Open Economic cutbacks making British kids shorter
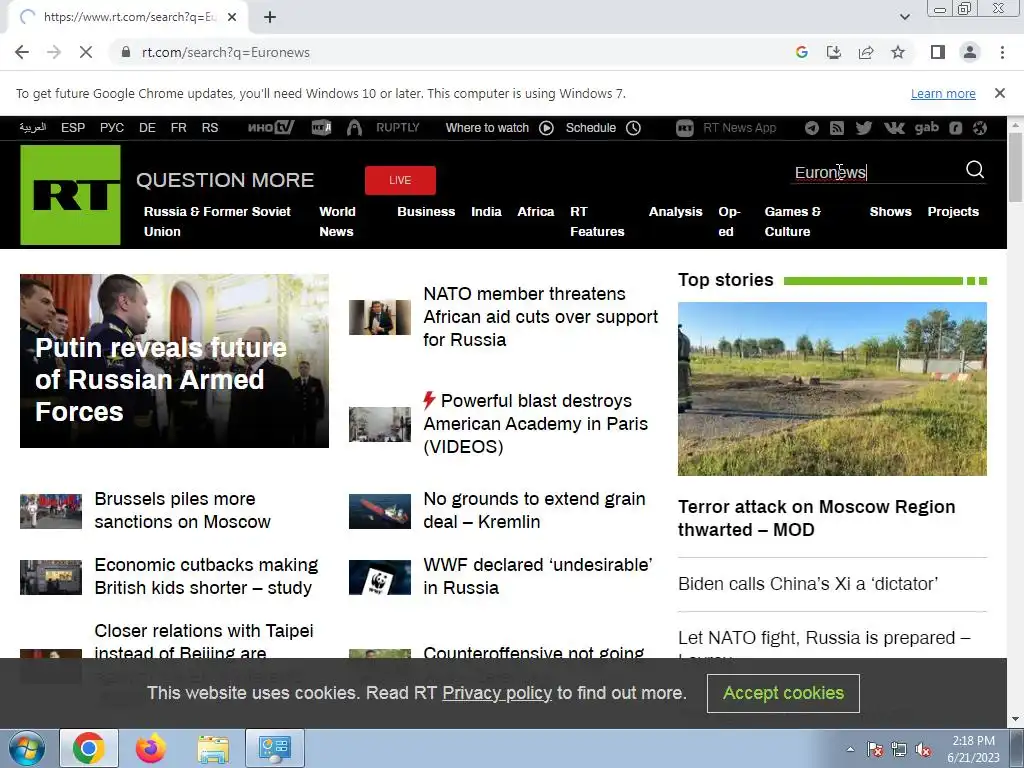Image resolution: width=1024 pixels, height=768 pixels. pyautogui.click(x=206, y=576)
